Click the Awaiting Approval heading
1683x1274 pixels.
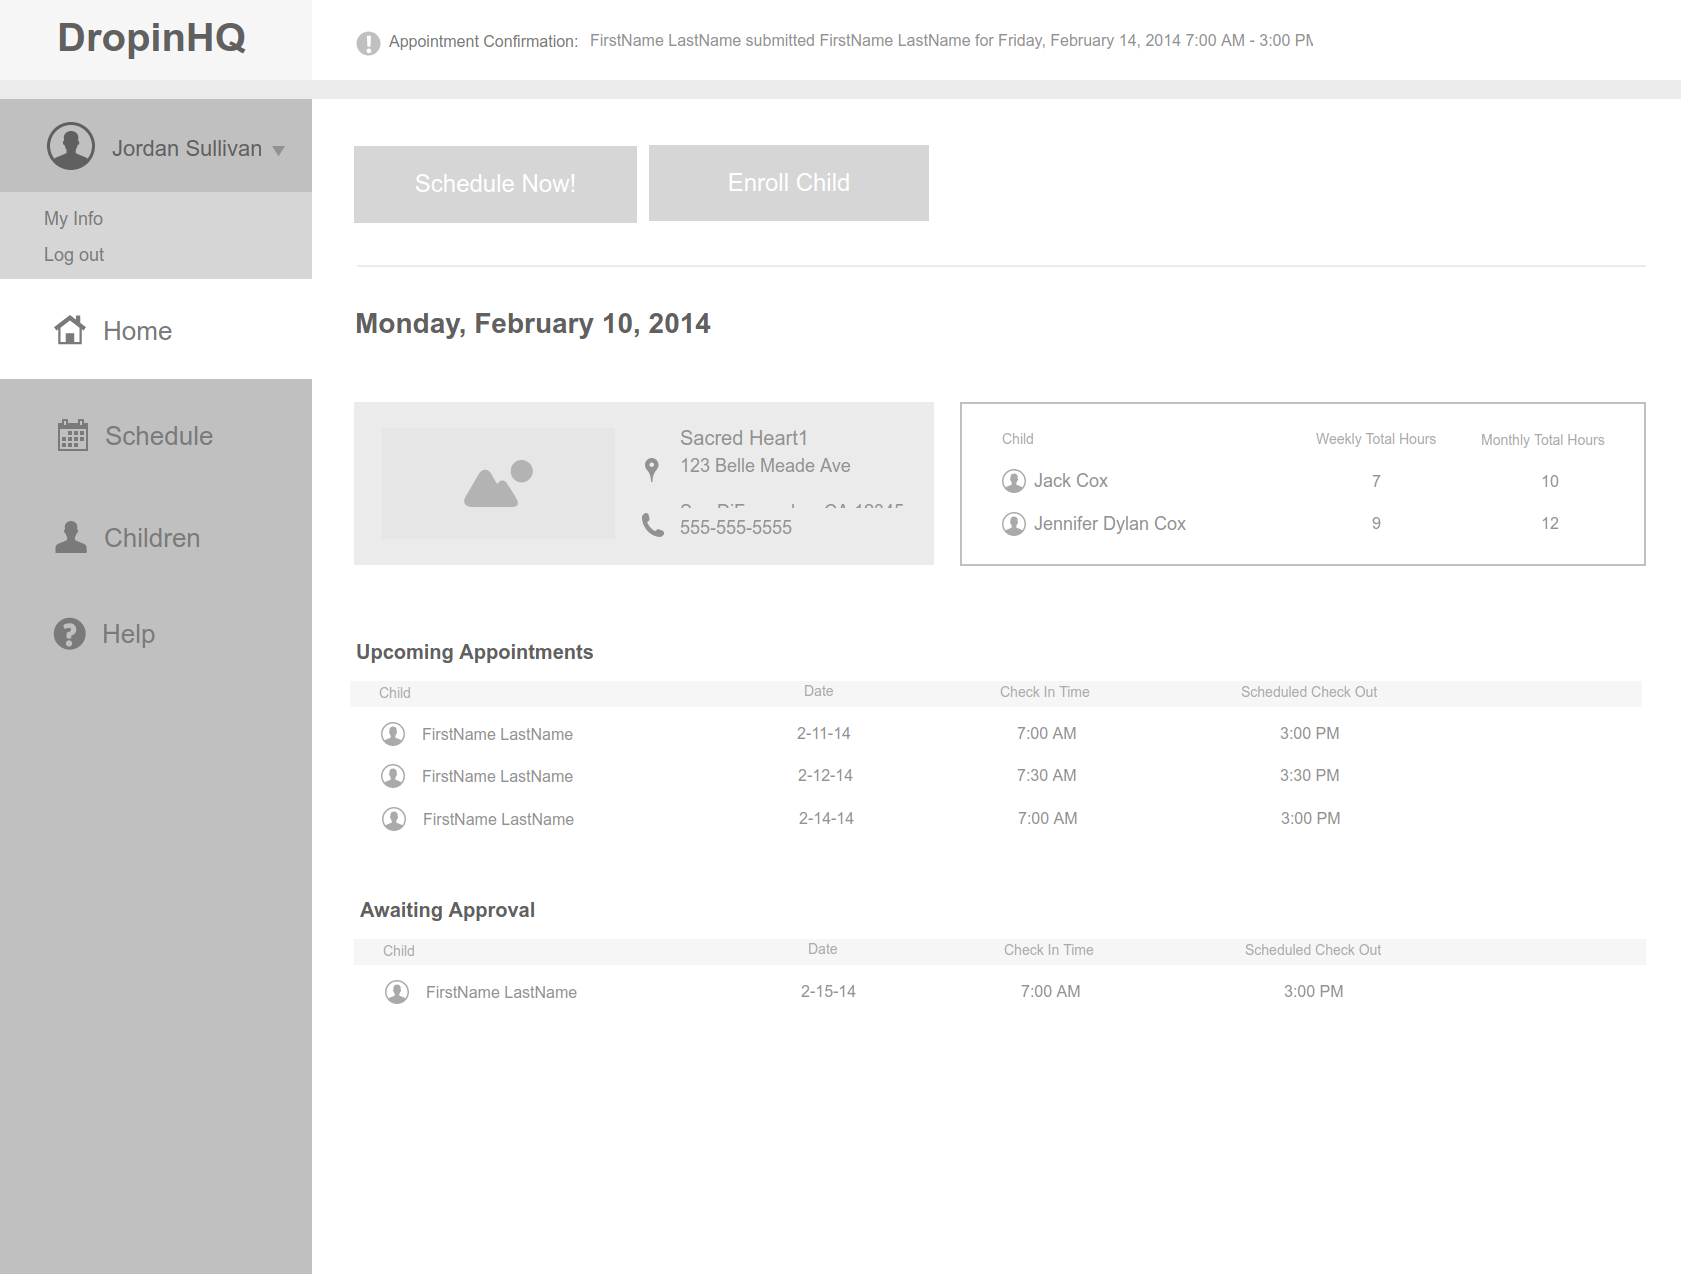[x=448, y=910]
